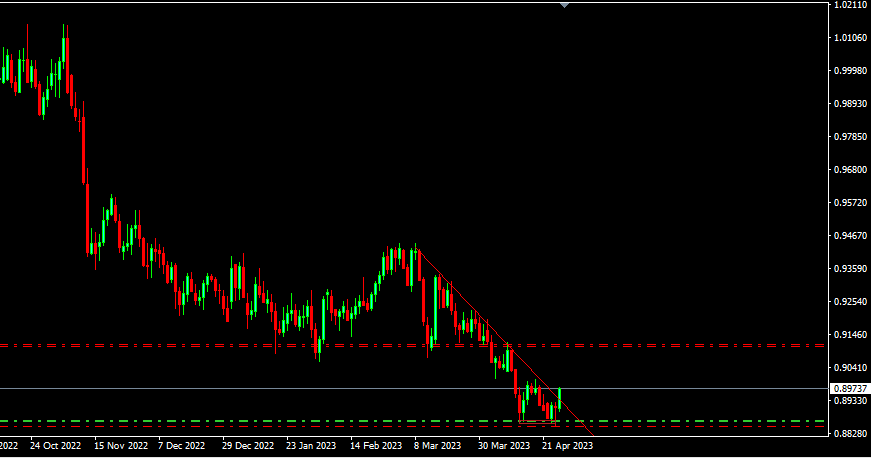
Task: Click the gray chart shift triangle marker
Action: click(564, 5)
